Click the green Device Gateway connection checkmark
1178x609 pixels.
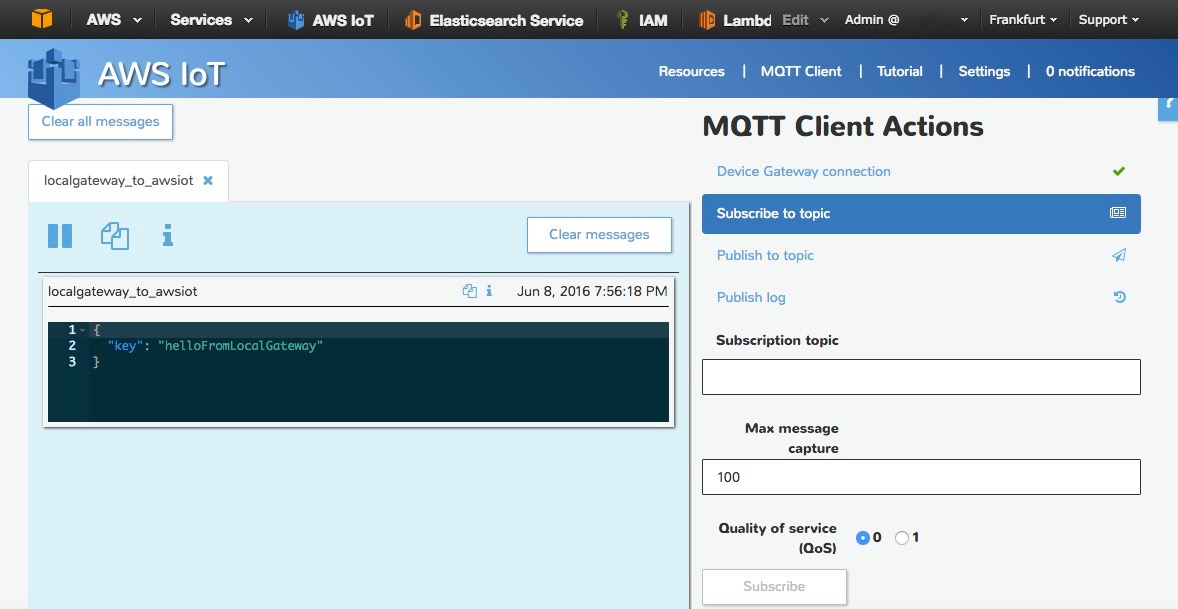(1119, 171)
